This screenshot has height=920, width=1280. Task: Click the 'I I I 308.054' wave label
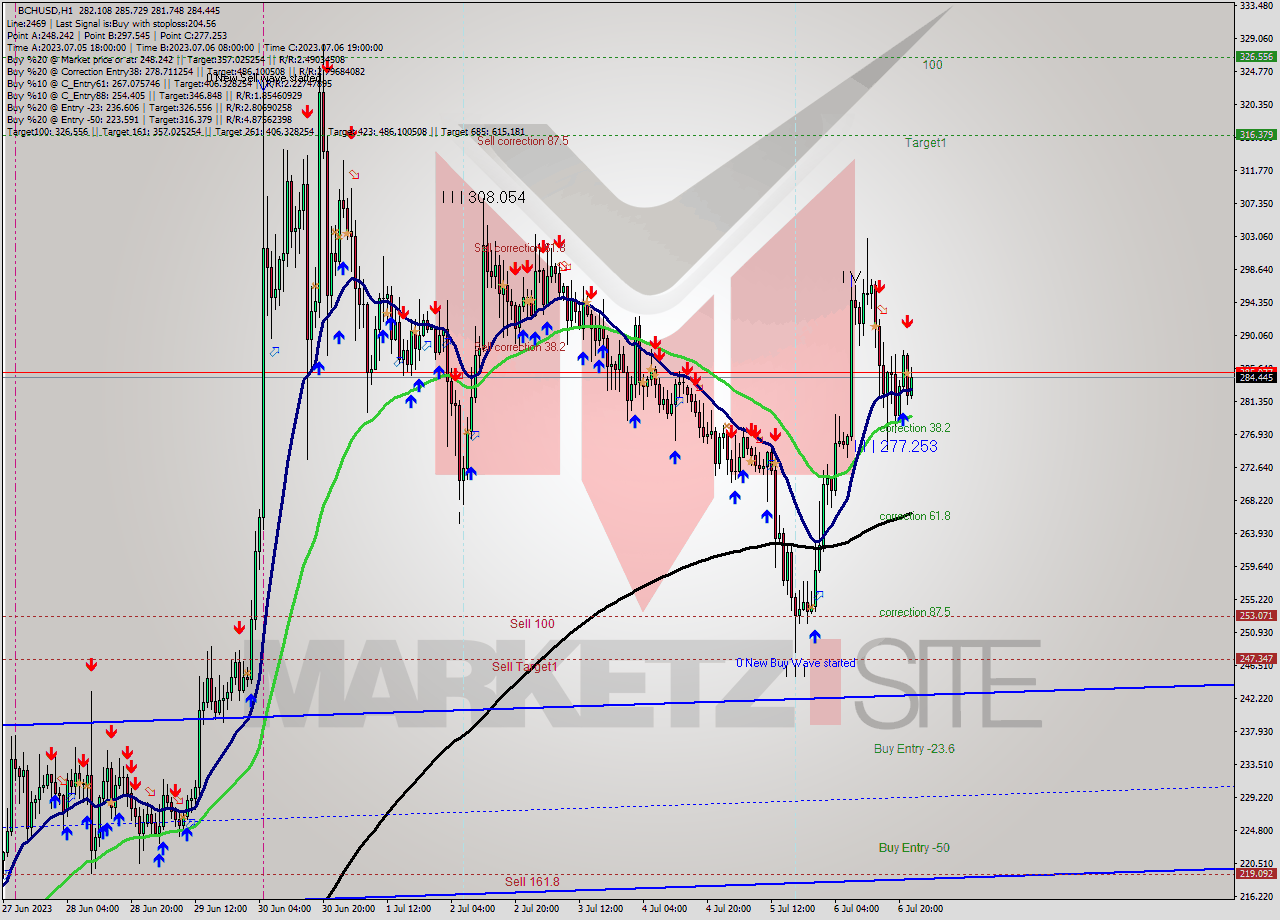click(483, 198)
